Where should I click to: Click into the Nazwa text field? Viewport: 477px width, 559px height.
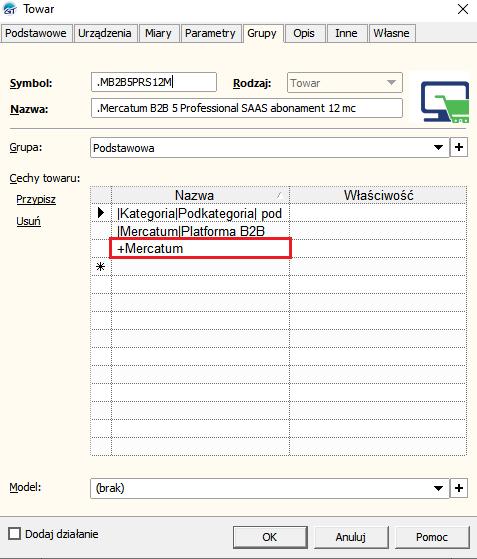247,108
